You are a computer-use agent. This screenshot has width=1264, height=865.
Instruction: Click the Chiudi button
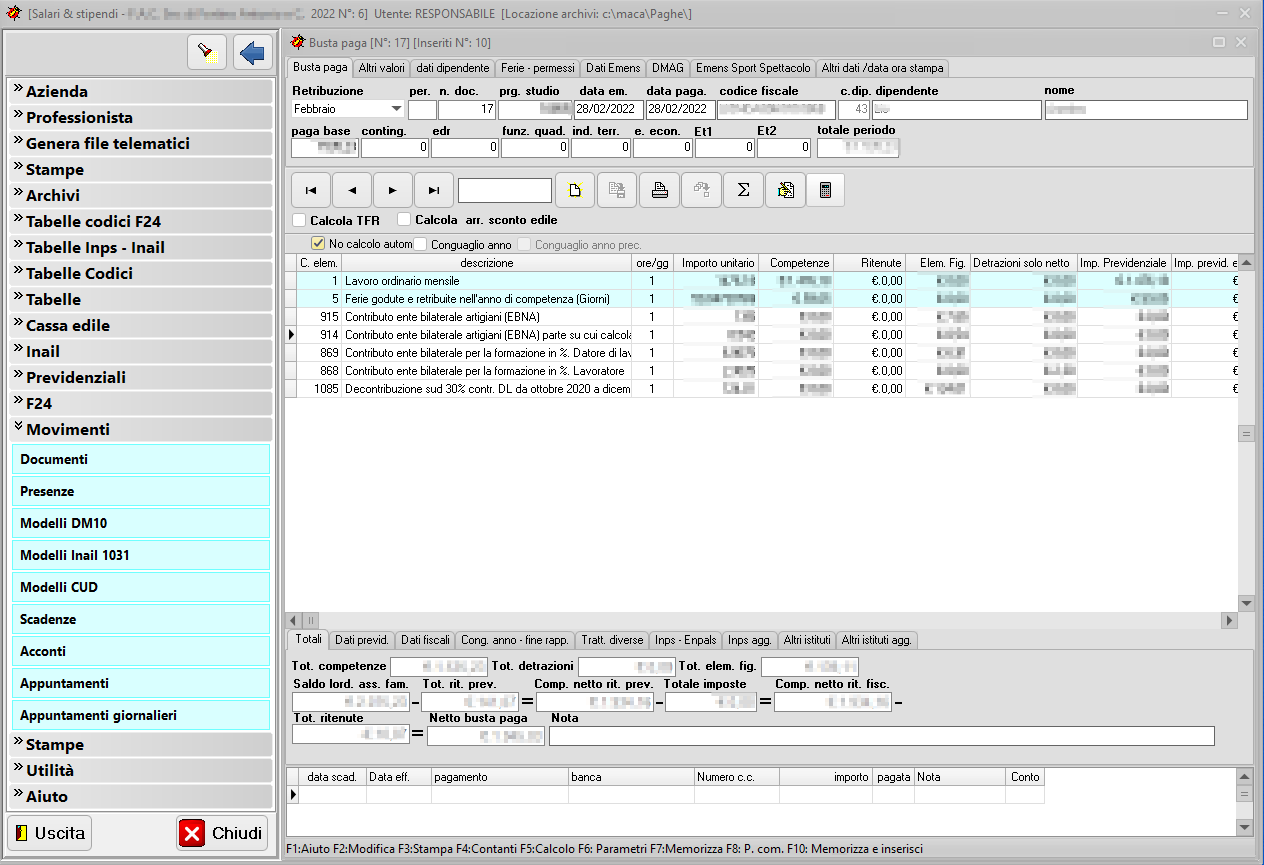pos(223,833)
